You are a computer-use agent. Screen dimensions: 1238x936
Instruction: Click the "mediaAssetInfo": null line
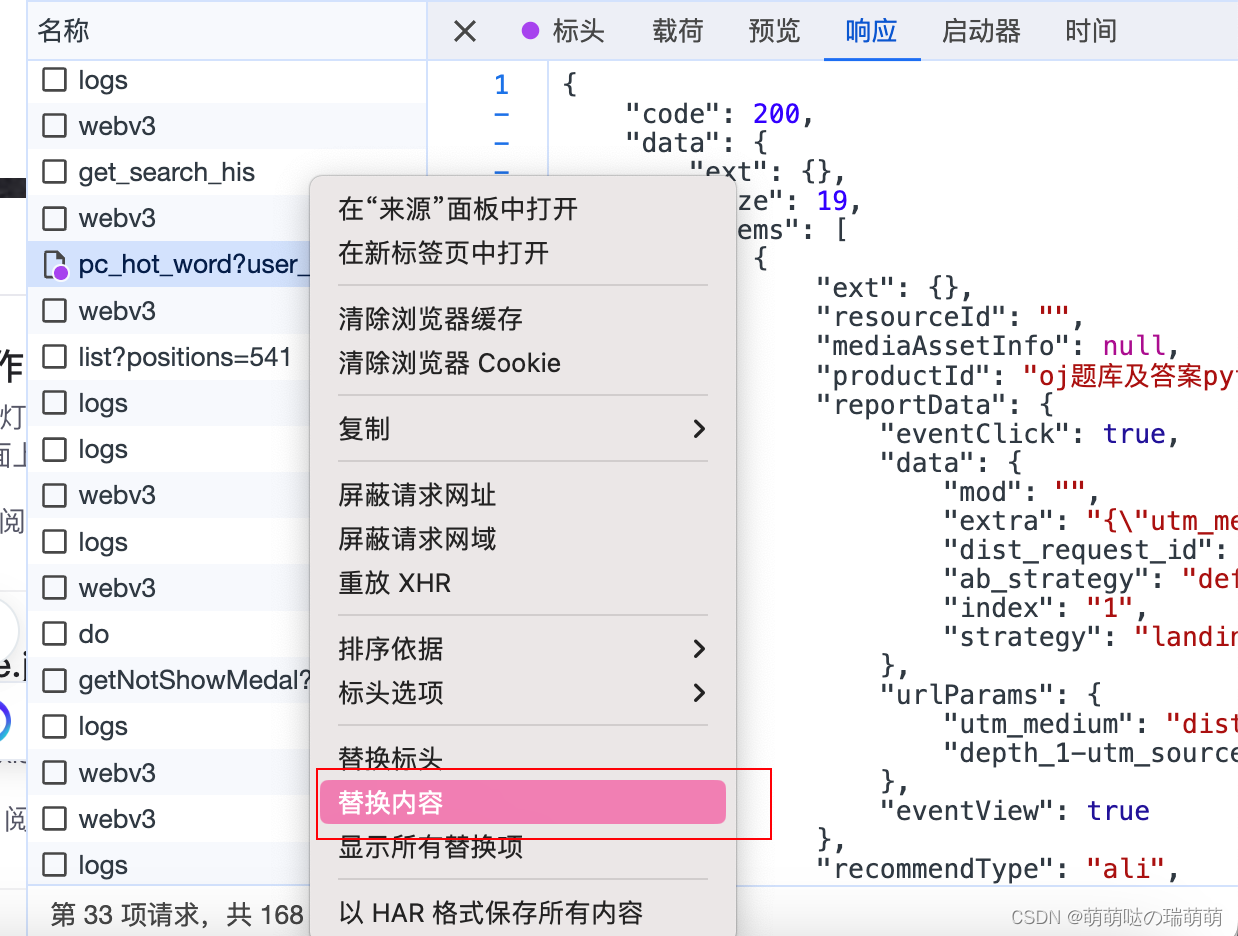pos(1000,346)
